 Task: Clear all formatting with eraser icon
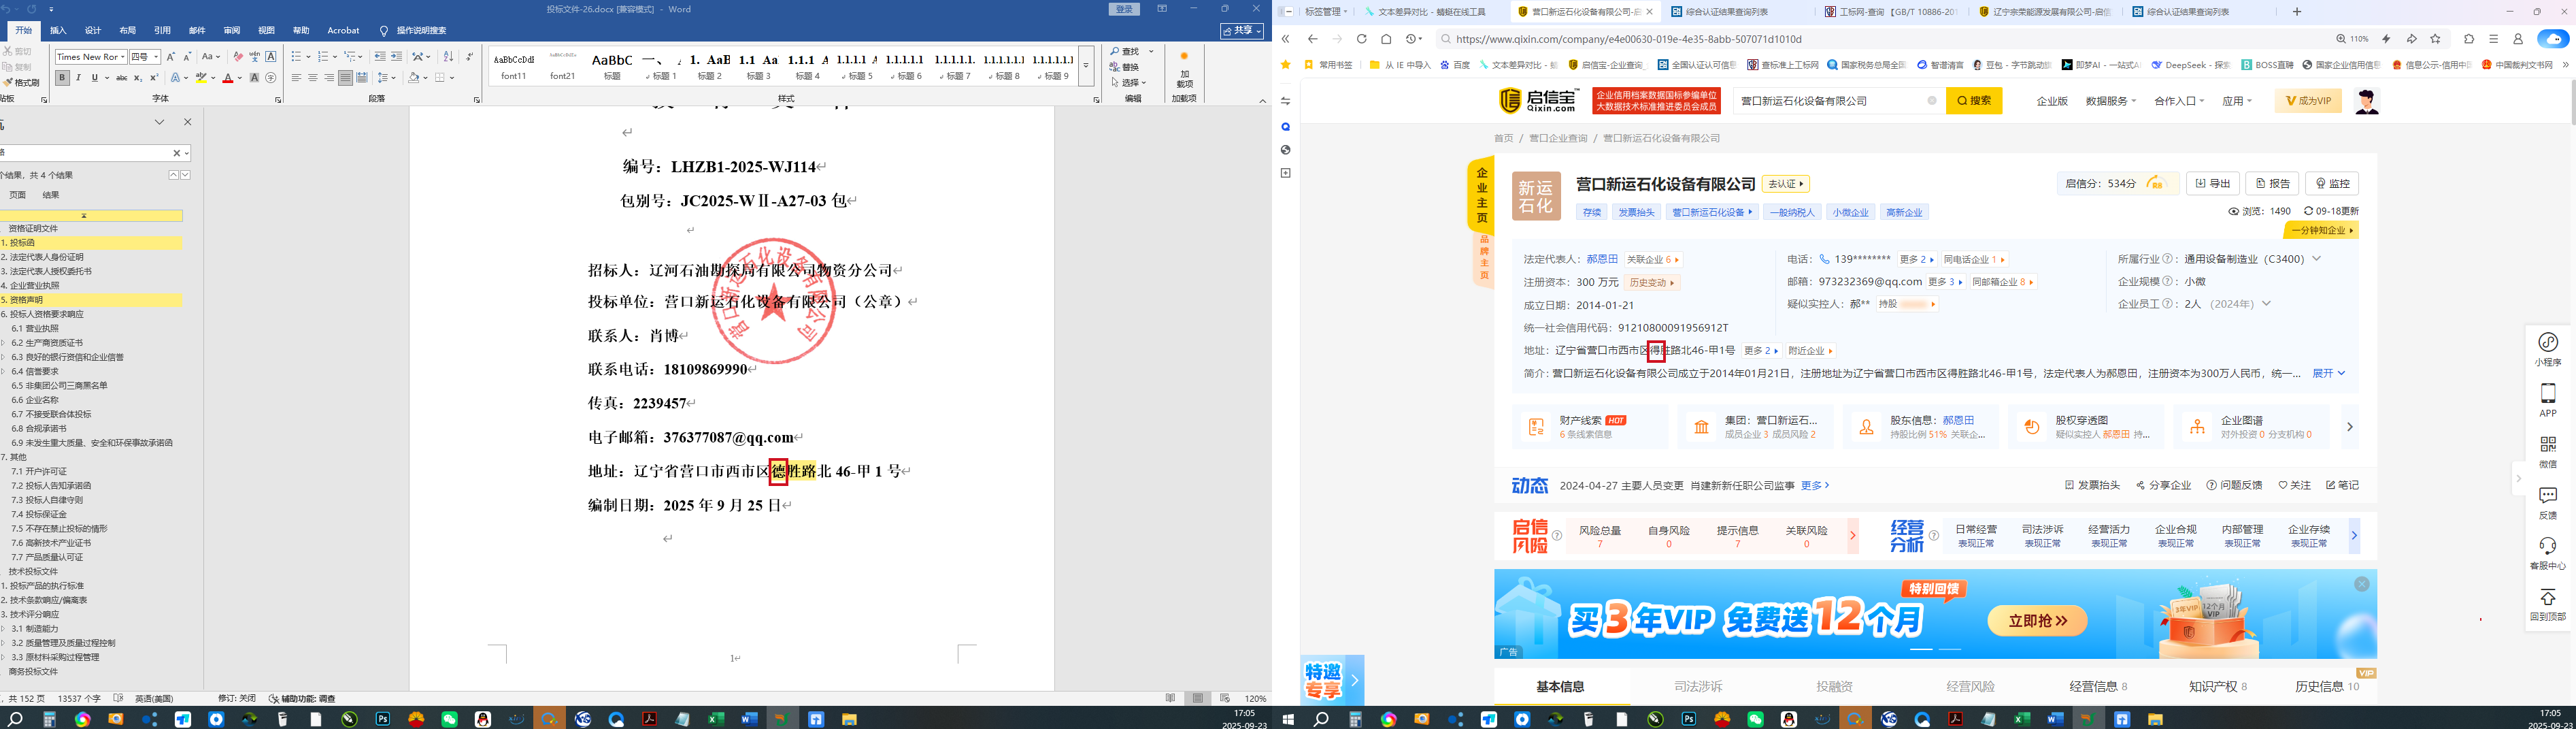click(238, 57)
